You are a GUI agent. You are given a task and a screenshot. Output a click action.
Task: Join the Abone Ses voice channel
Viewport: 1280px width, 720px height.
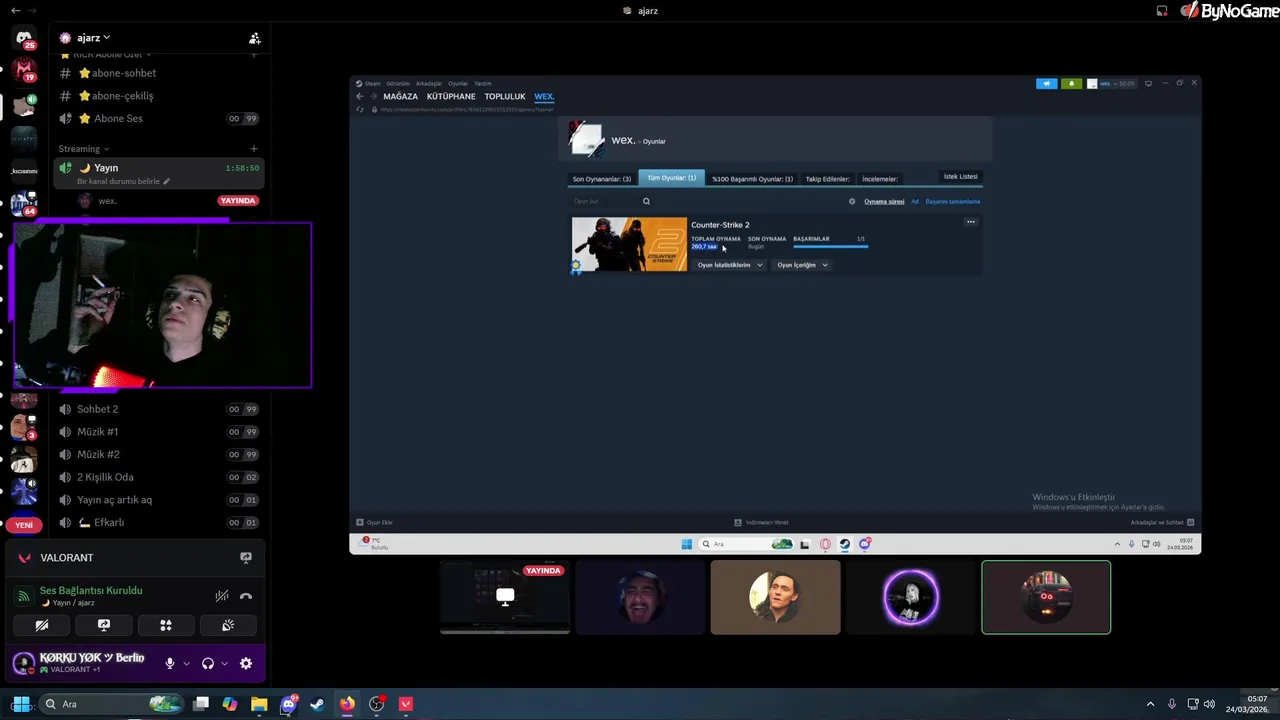(159, 118)
